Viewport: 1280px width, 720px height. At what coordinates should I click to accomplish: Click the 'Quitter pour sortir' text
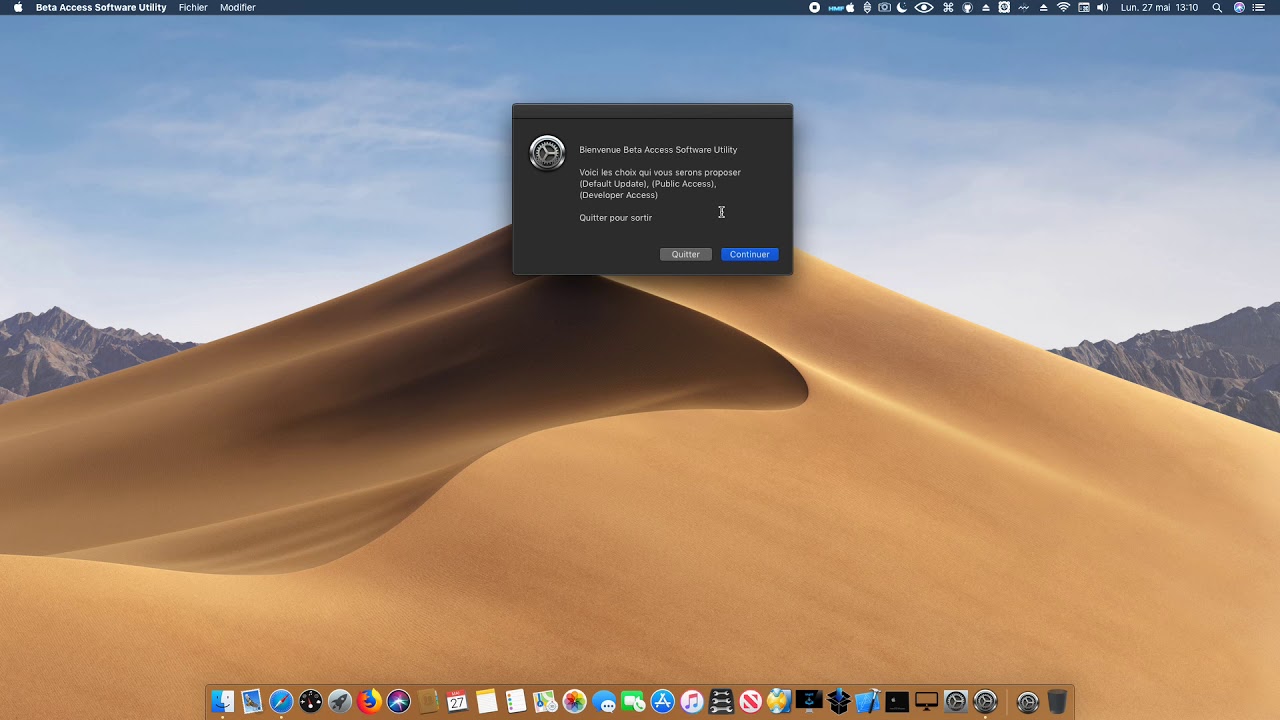tap(616, 218)
